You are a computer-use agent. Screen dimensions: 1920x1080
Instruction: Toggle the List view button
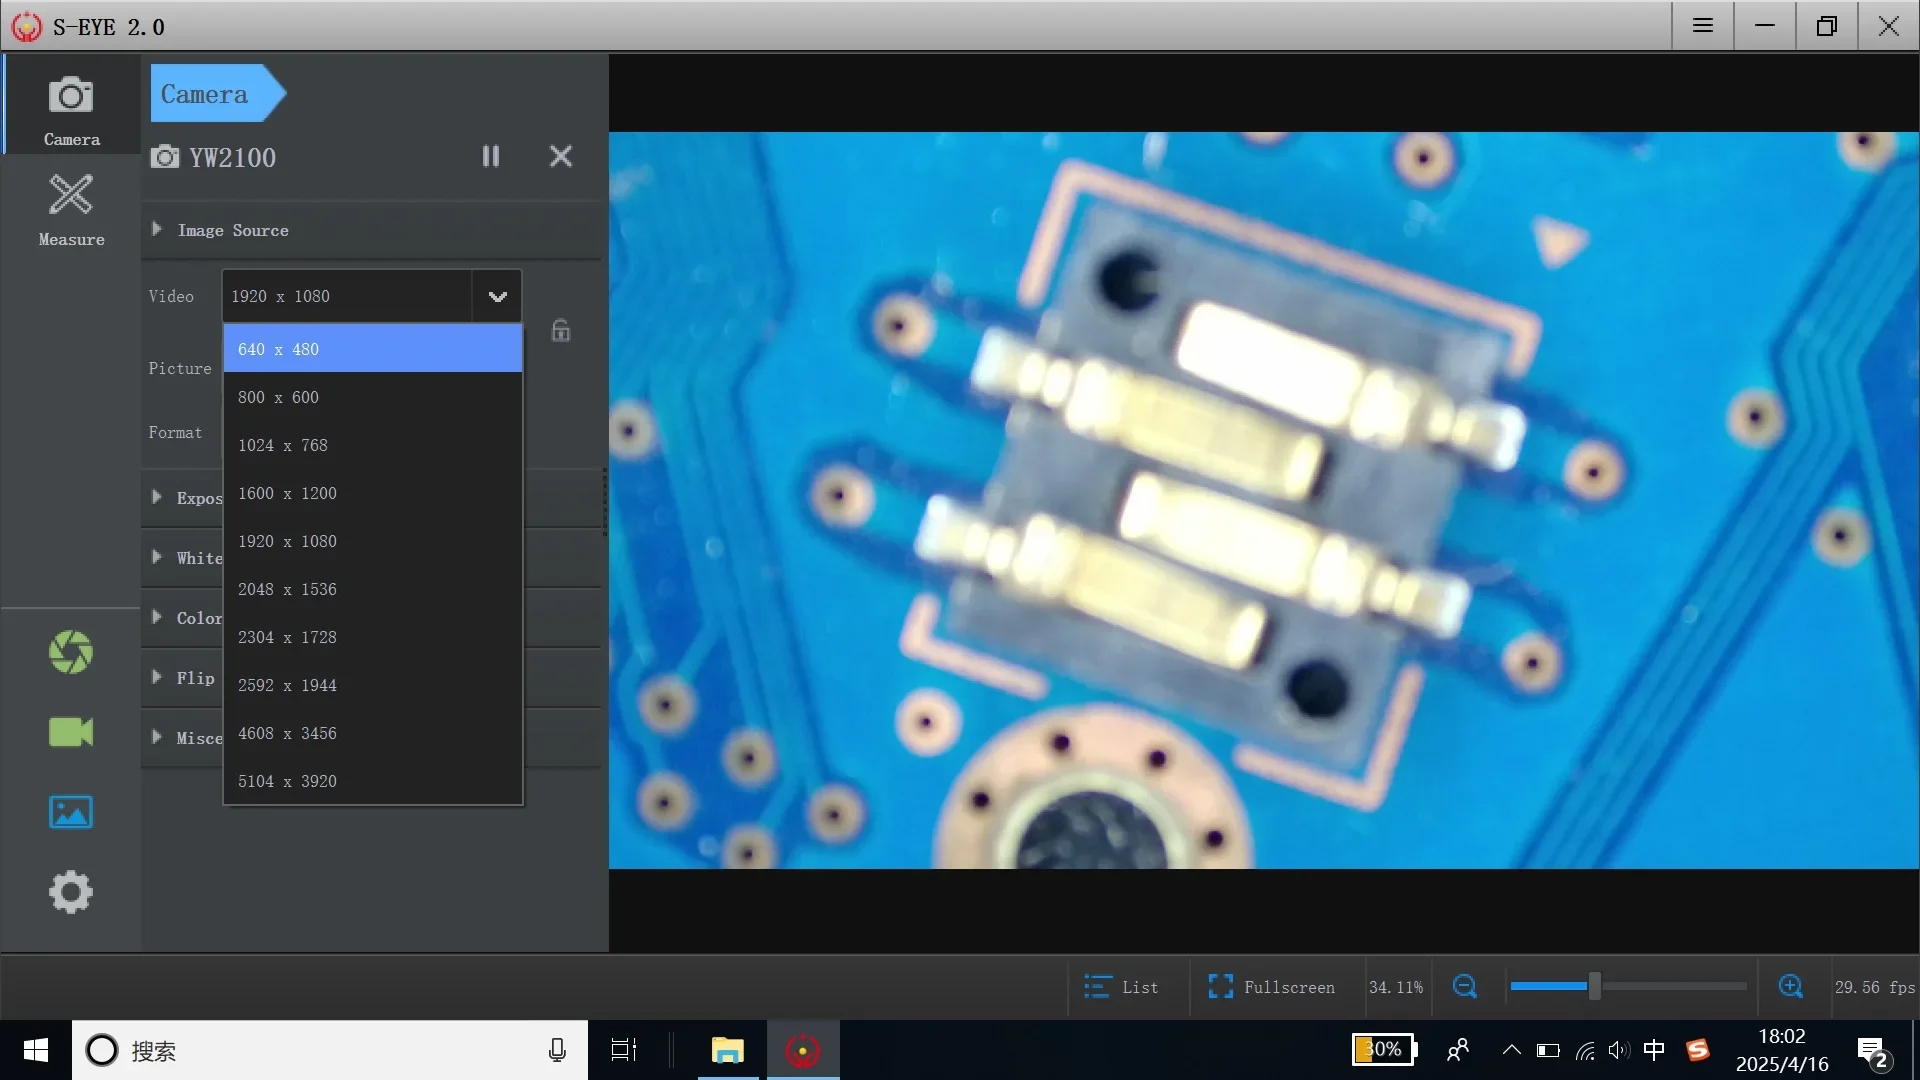pos(1121,987)
